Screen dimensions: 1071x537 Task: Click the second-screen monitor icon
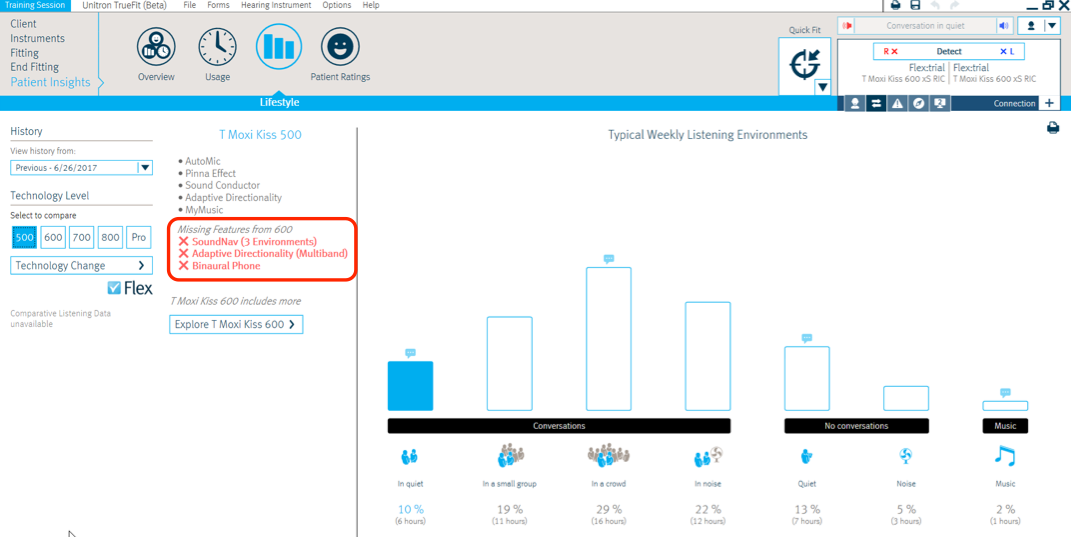[940, 103]
